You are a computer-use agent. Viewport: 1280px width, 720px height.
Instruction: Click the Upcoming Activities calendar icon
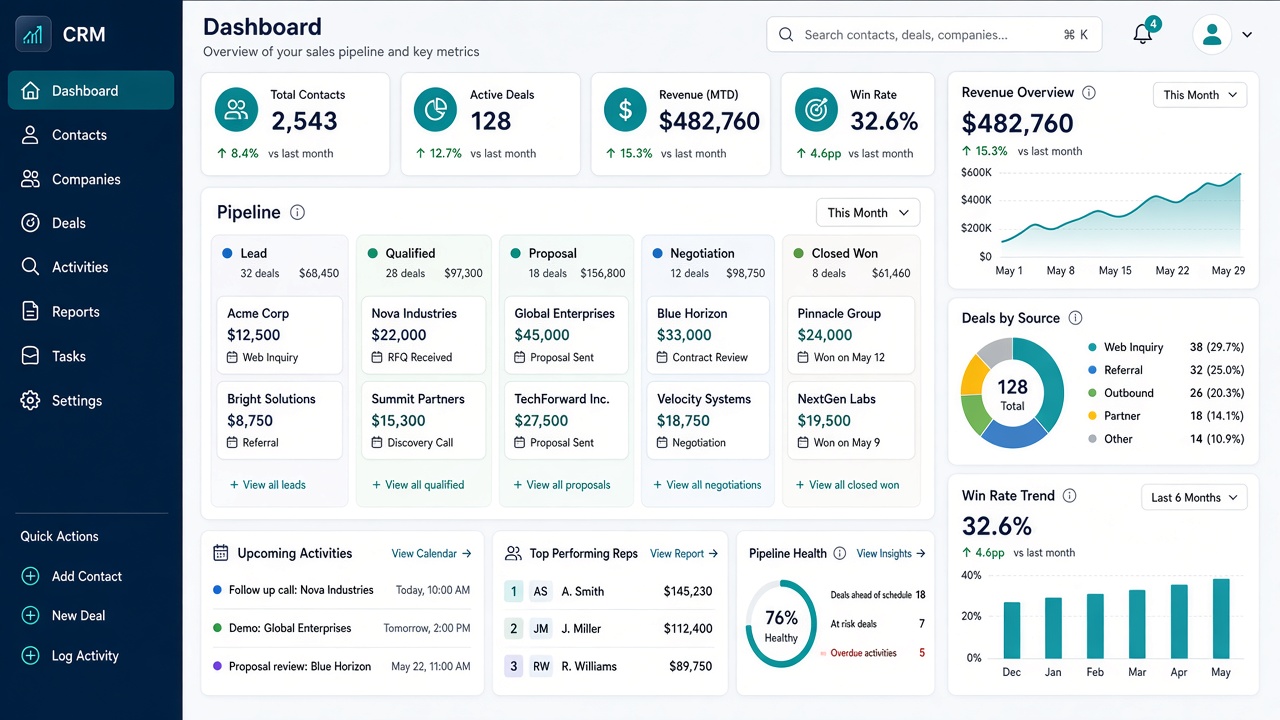[x=221, y=553]
